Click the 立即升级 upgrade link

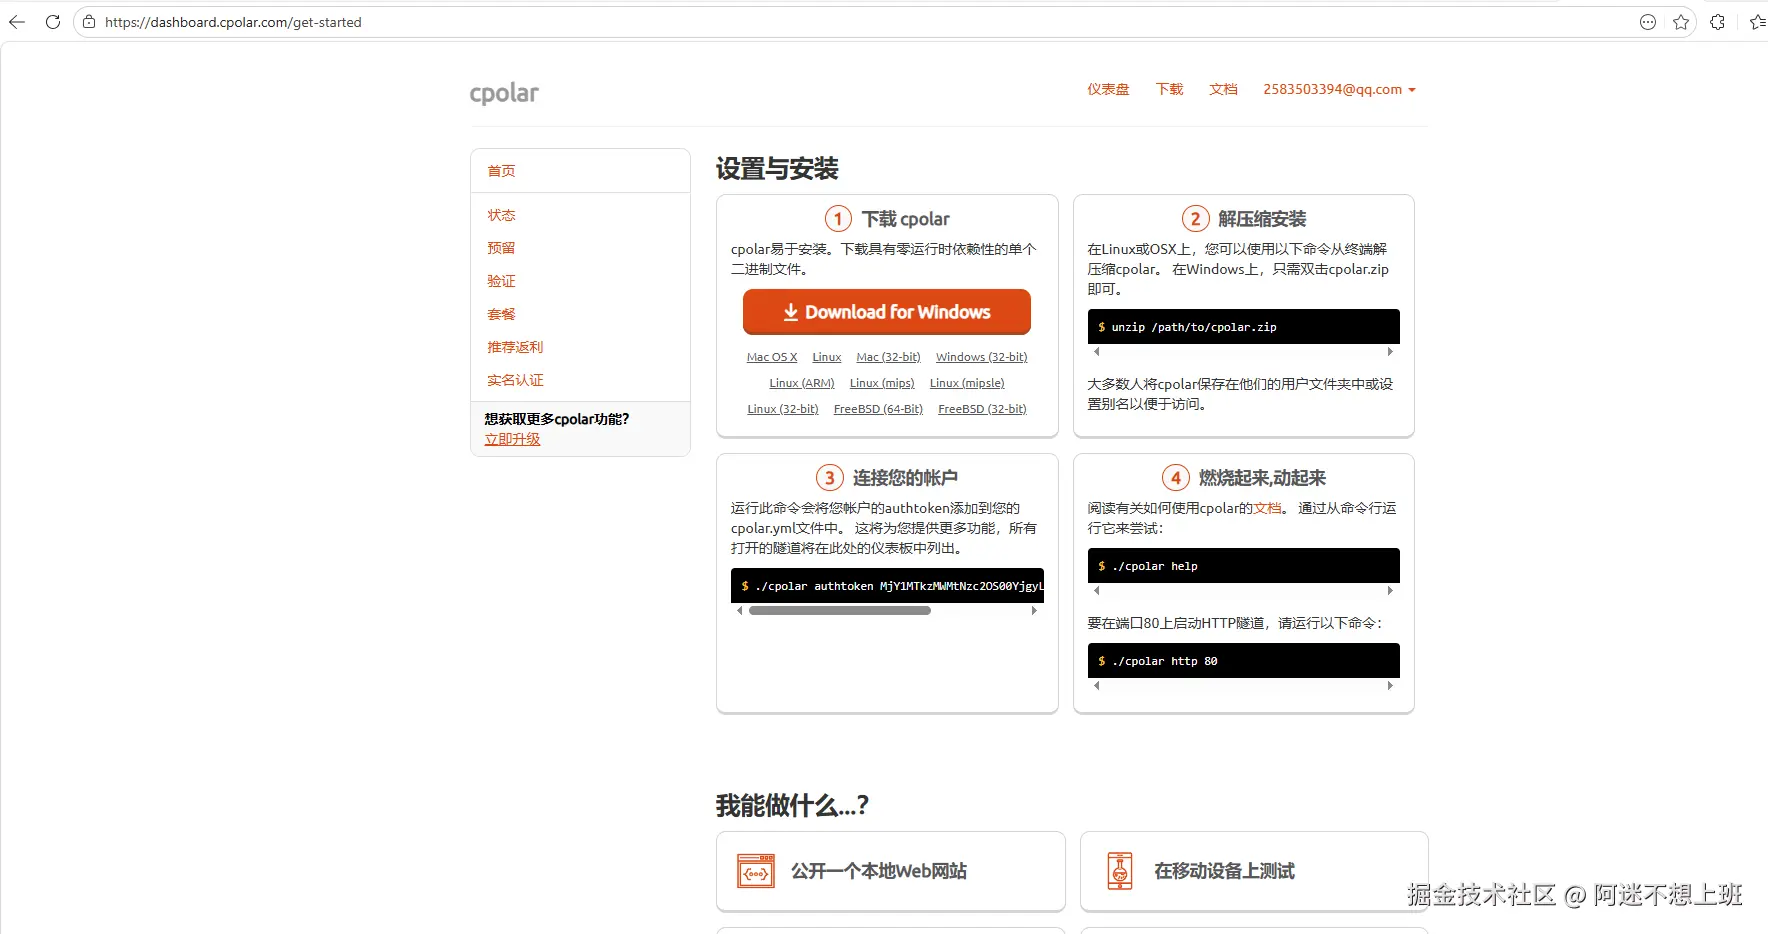click(x=512, y=439)
